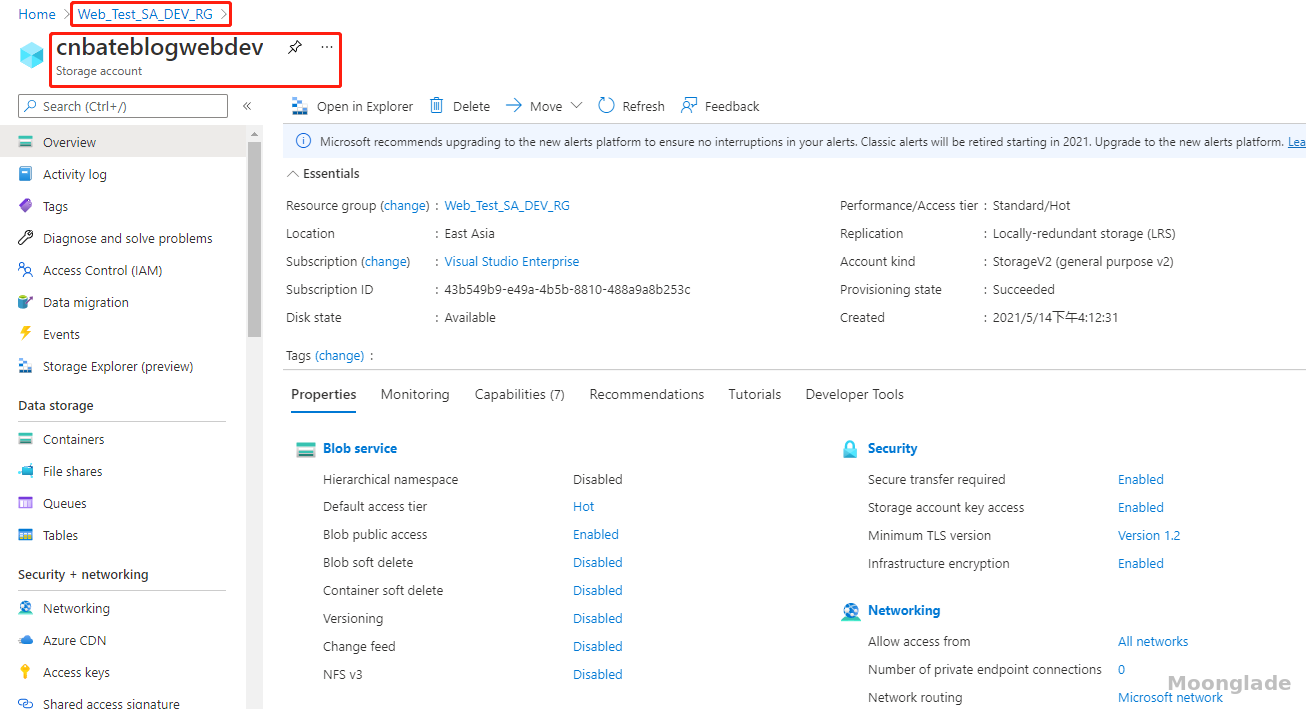Click the storage account cube icon
Viewport: 1306px width, 709px height.
pos(32,55)
